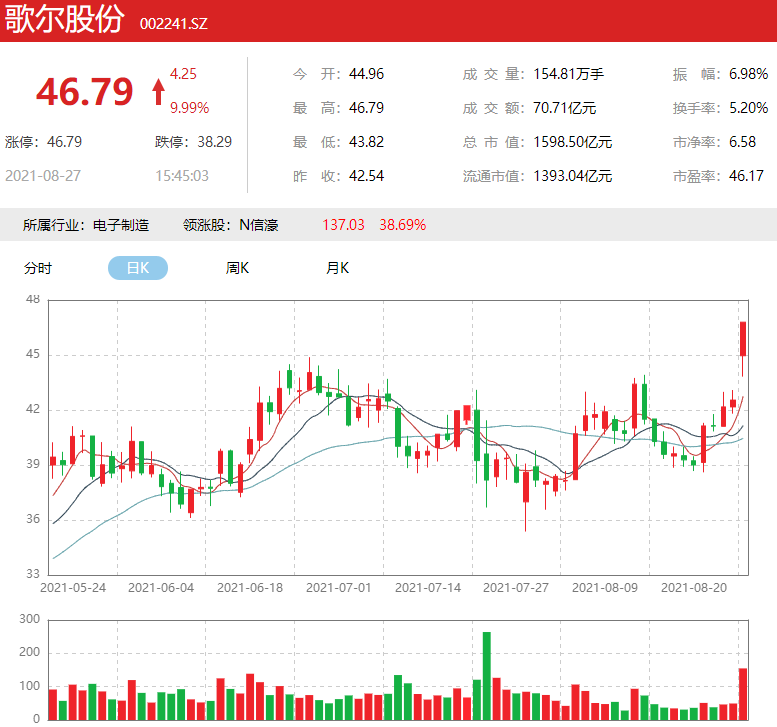777x727 pixels.
Task: Click the 涨停 limit-up price 46.79
Action: 64,142
